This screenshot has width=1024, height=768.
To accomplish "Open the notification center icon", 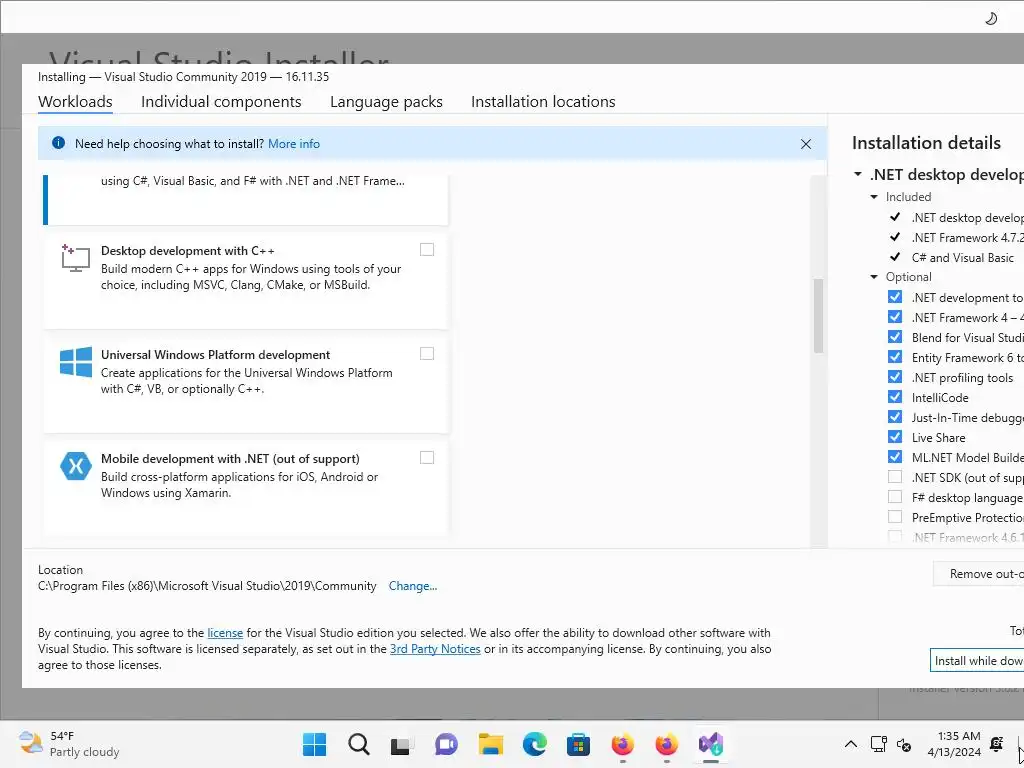I will (x=997, y=744).
